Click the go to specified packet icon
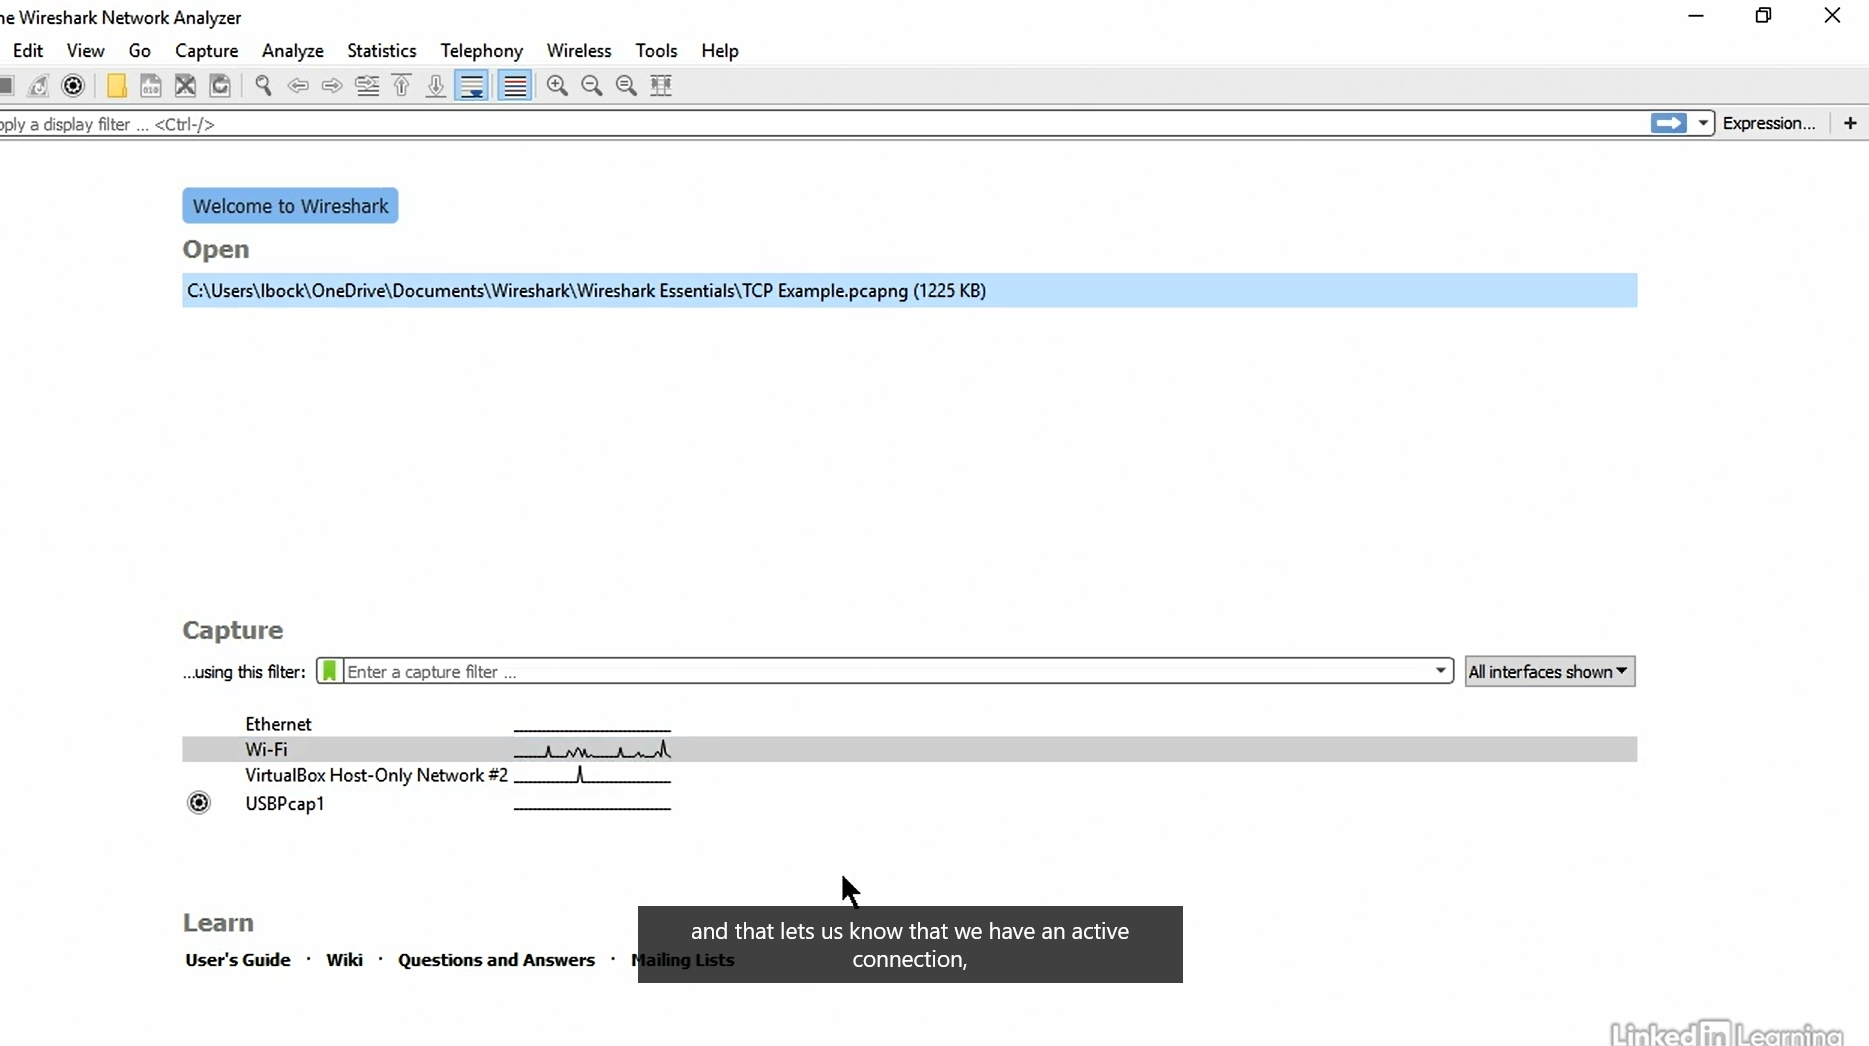The width and height of the screenshot is (1869, 1046). click(367, 86)
